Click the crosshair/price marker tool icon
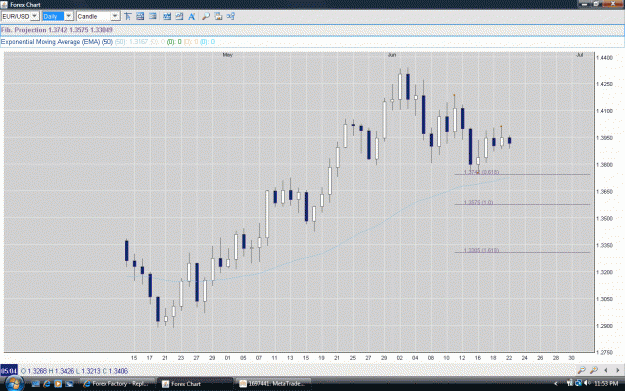Viewport: 625px width, 391px height. 128,16
